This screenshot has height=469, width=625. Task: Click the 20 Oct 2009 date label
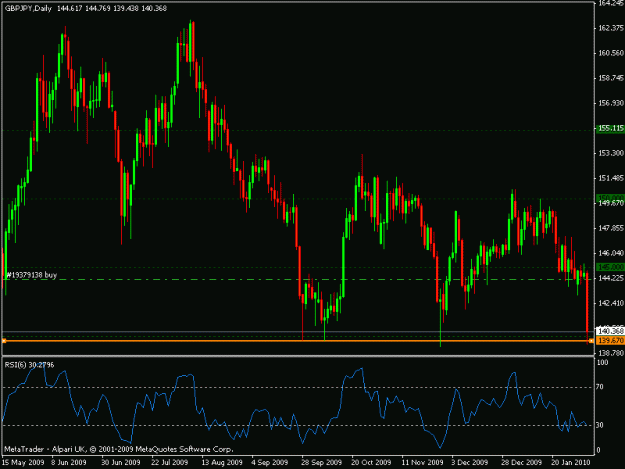[x=371, y=463]
